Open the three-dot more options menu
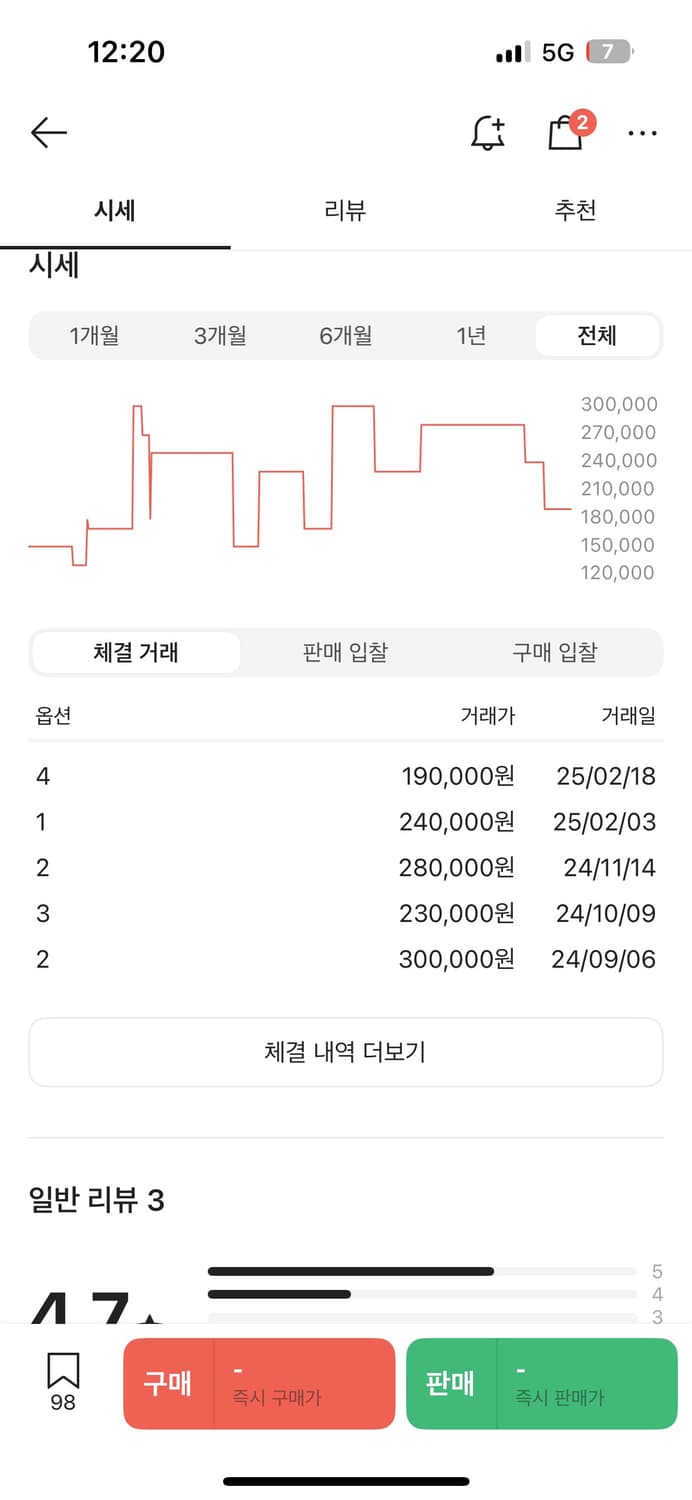 coord(642,132)
